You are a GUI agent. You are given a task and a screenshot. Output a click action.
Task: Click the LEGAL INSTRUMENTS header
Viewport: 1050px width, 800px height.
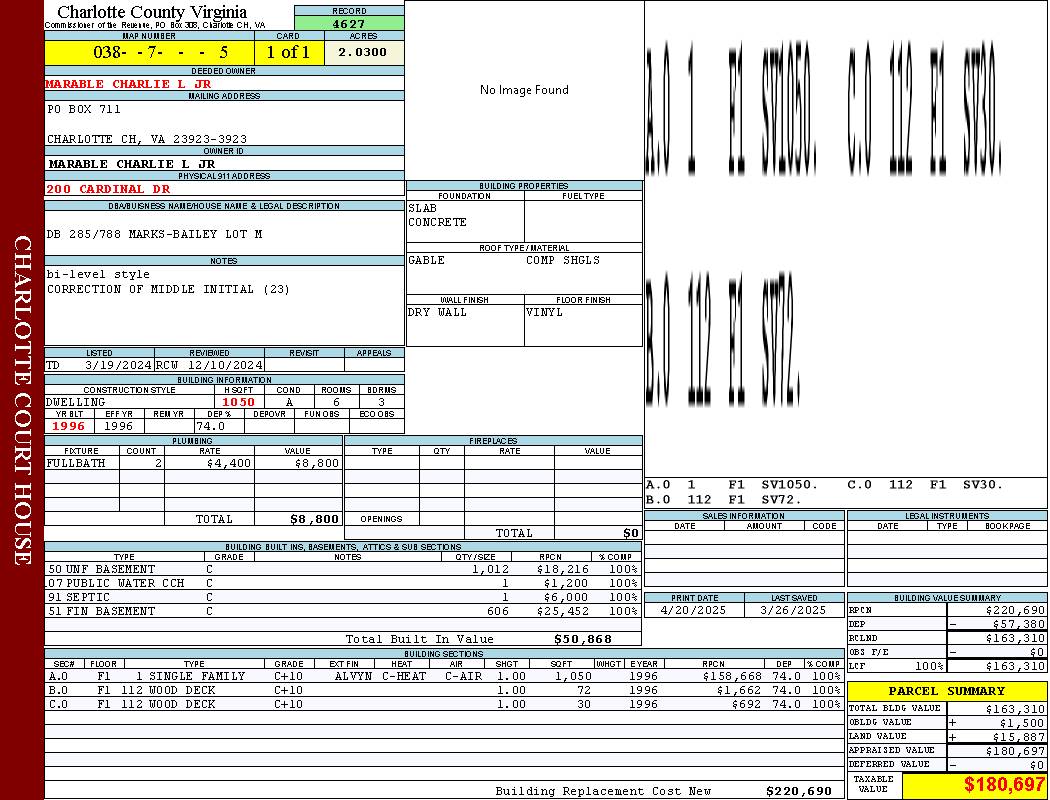point(947,516)
